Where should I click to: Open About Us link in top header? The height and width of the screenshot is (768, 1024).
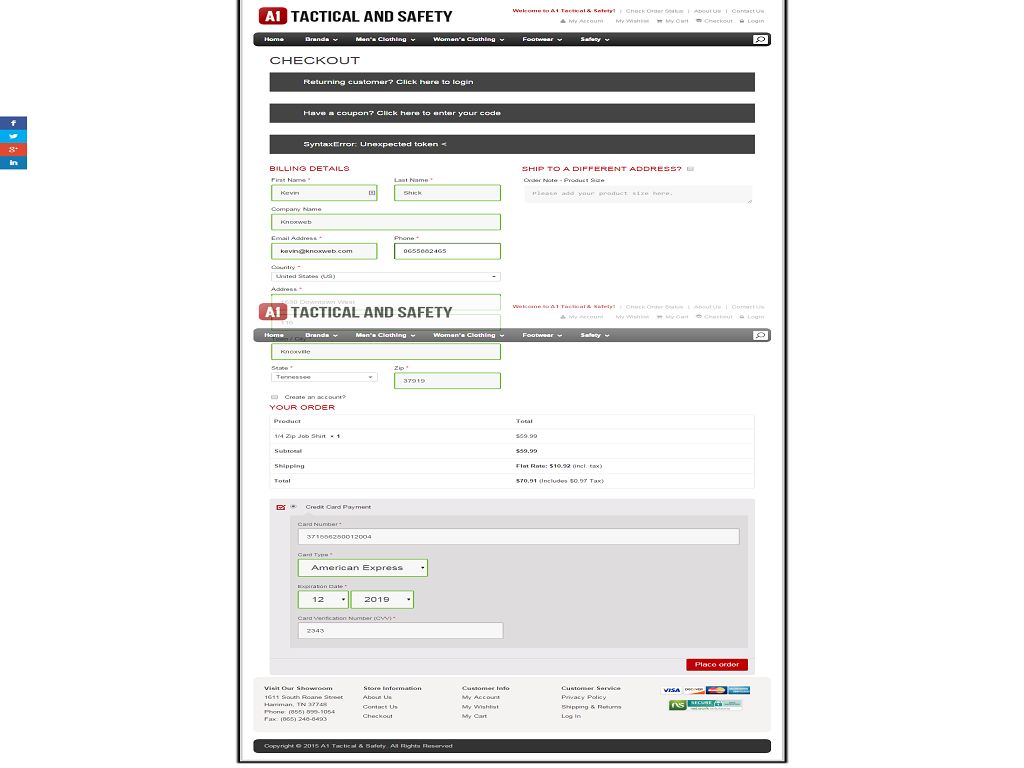(x=707, y=11)
